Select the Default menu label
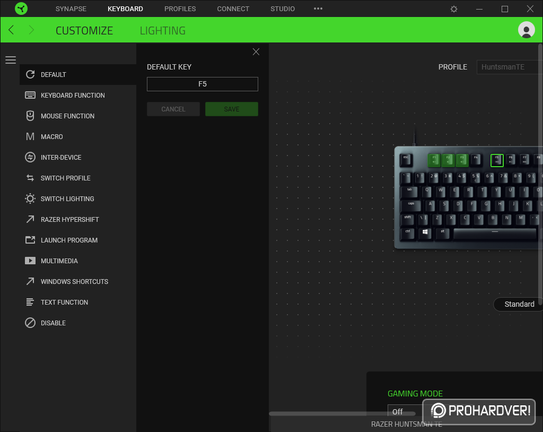The width and height of the screenshot is (543, 432). click(53, 74)
